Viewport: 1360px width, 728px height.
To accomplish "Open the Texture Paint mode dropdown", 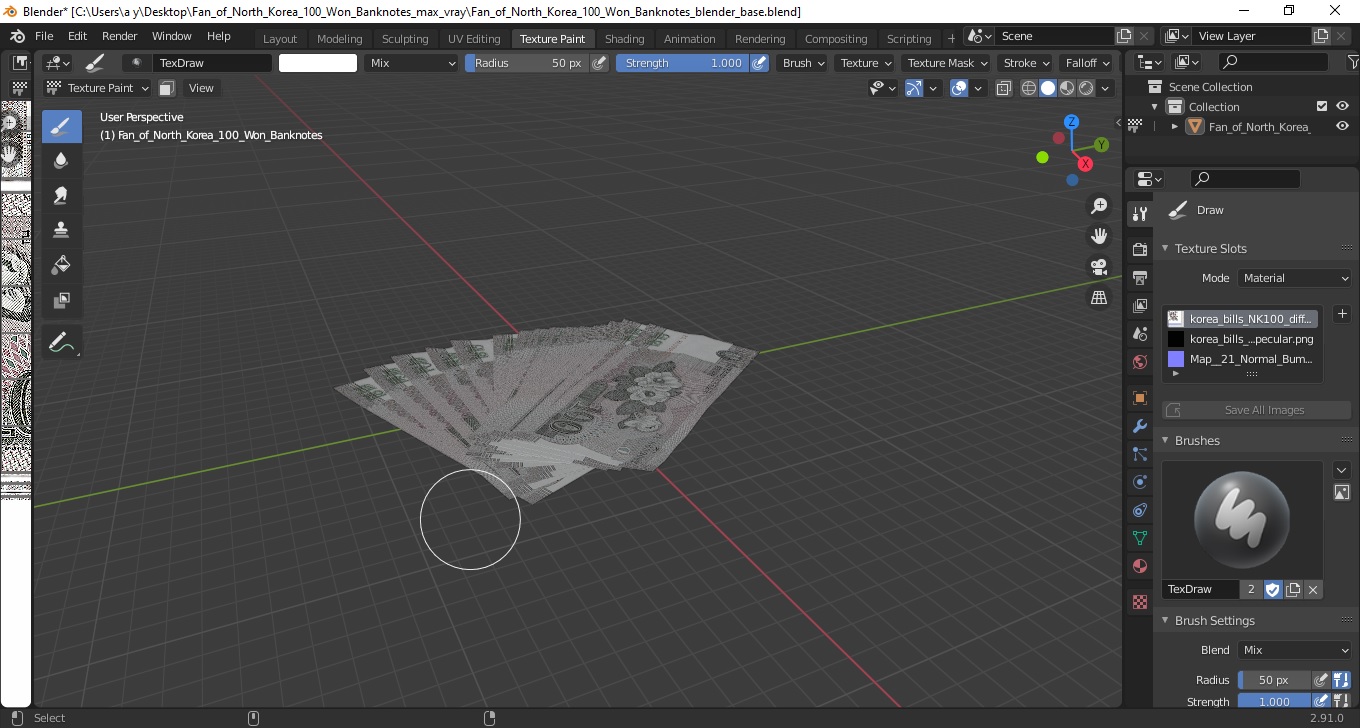I will 98,88.
